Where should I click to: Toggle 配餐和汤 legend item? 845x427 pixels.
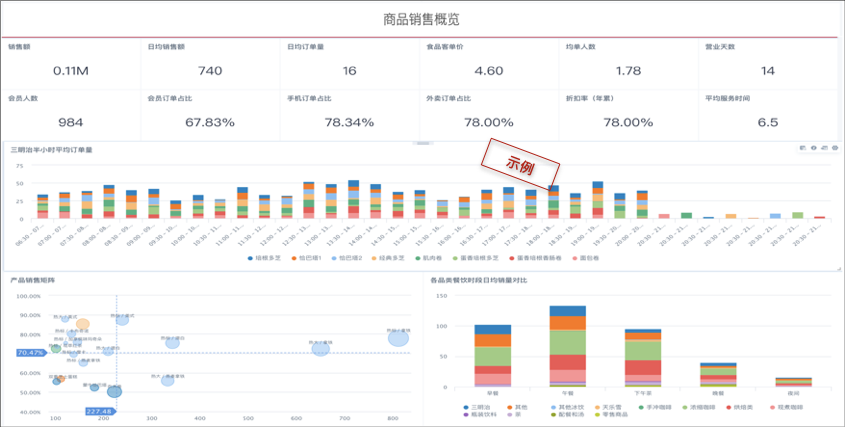566,415
